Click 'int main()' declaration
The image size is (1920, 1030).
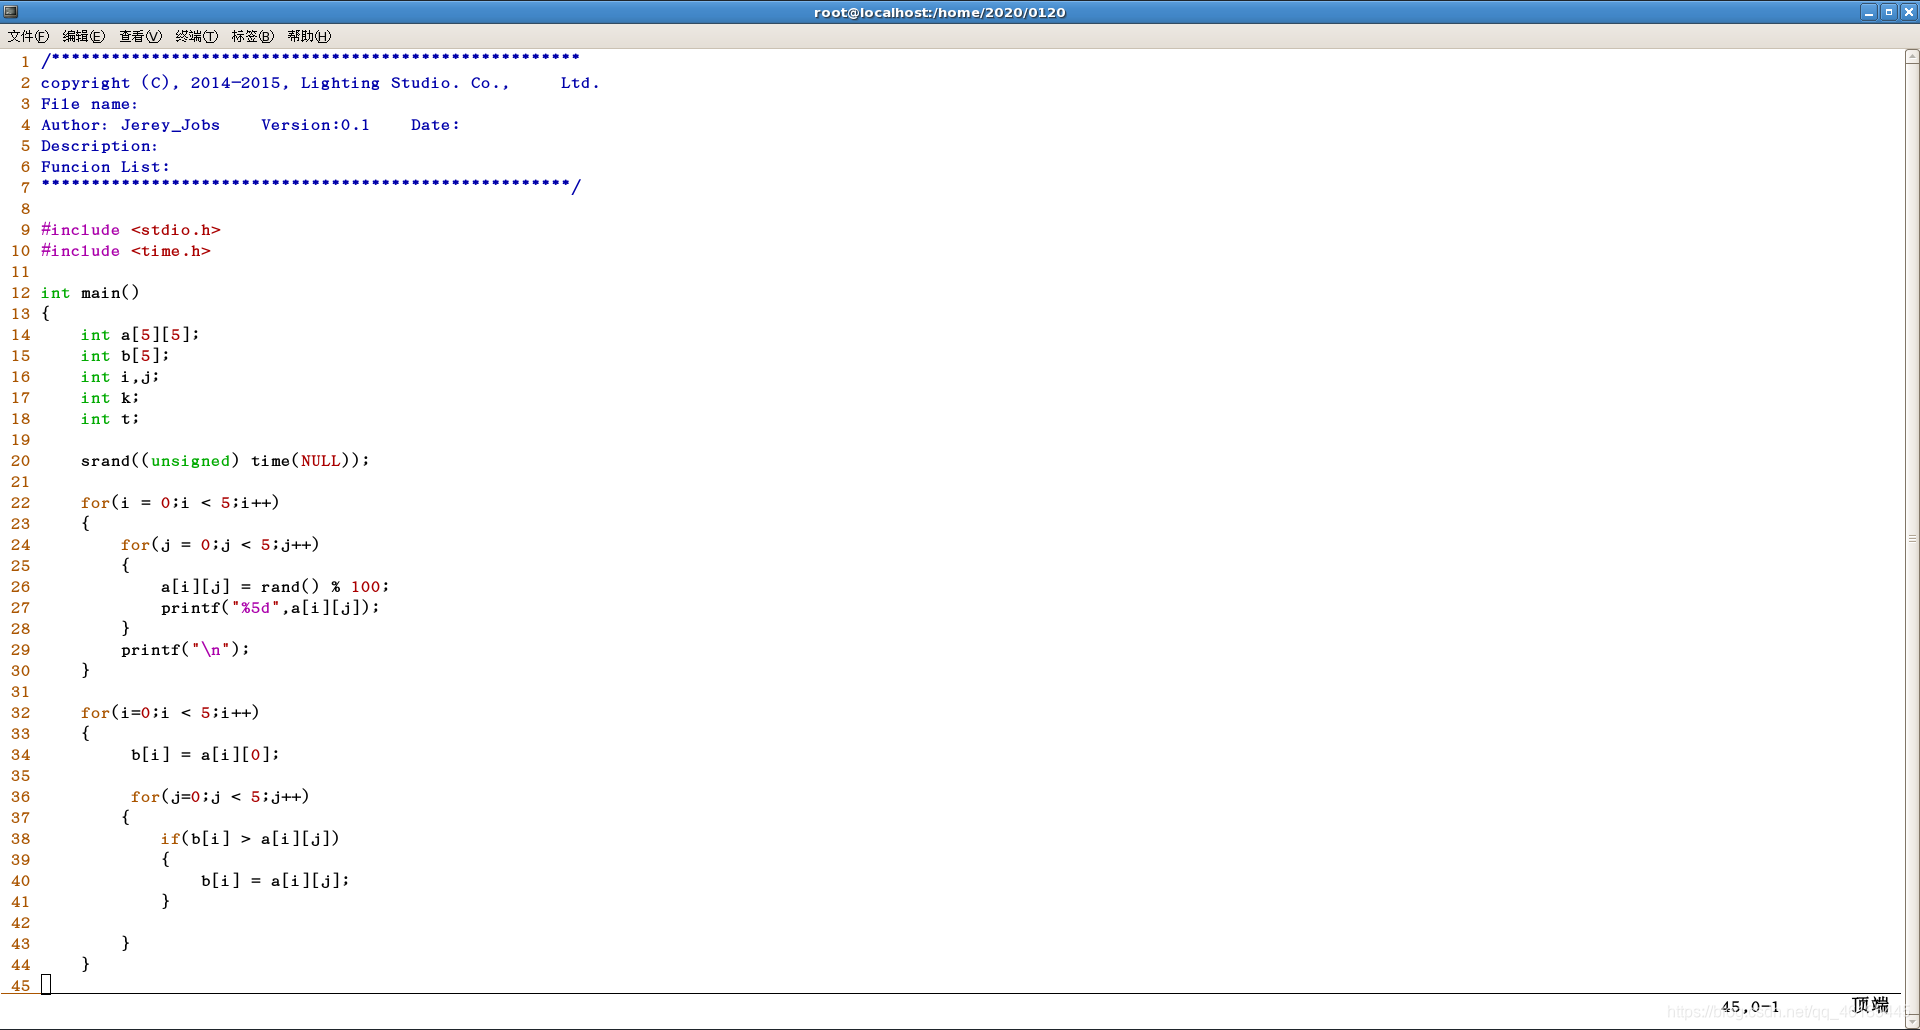coord(90,293)
